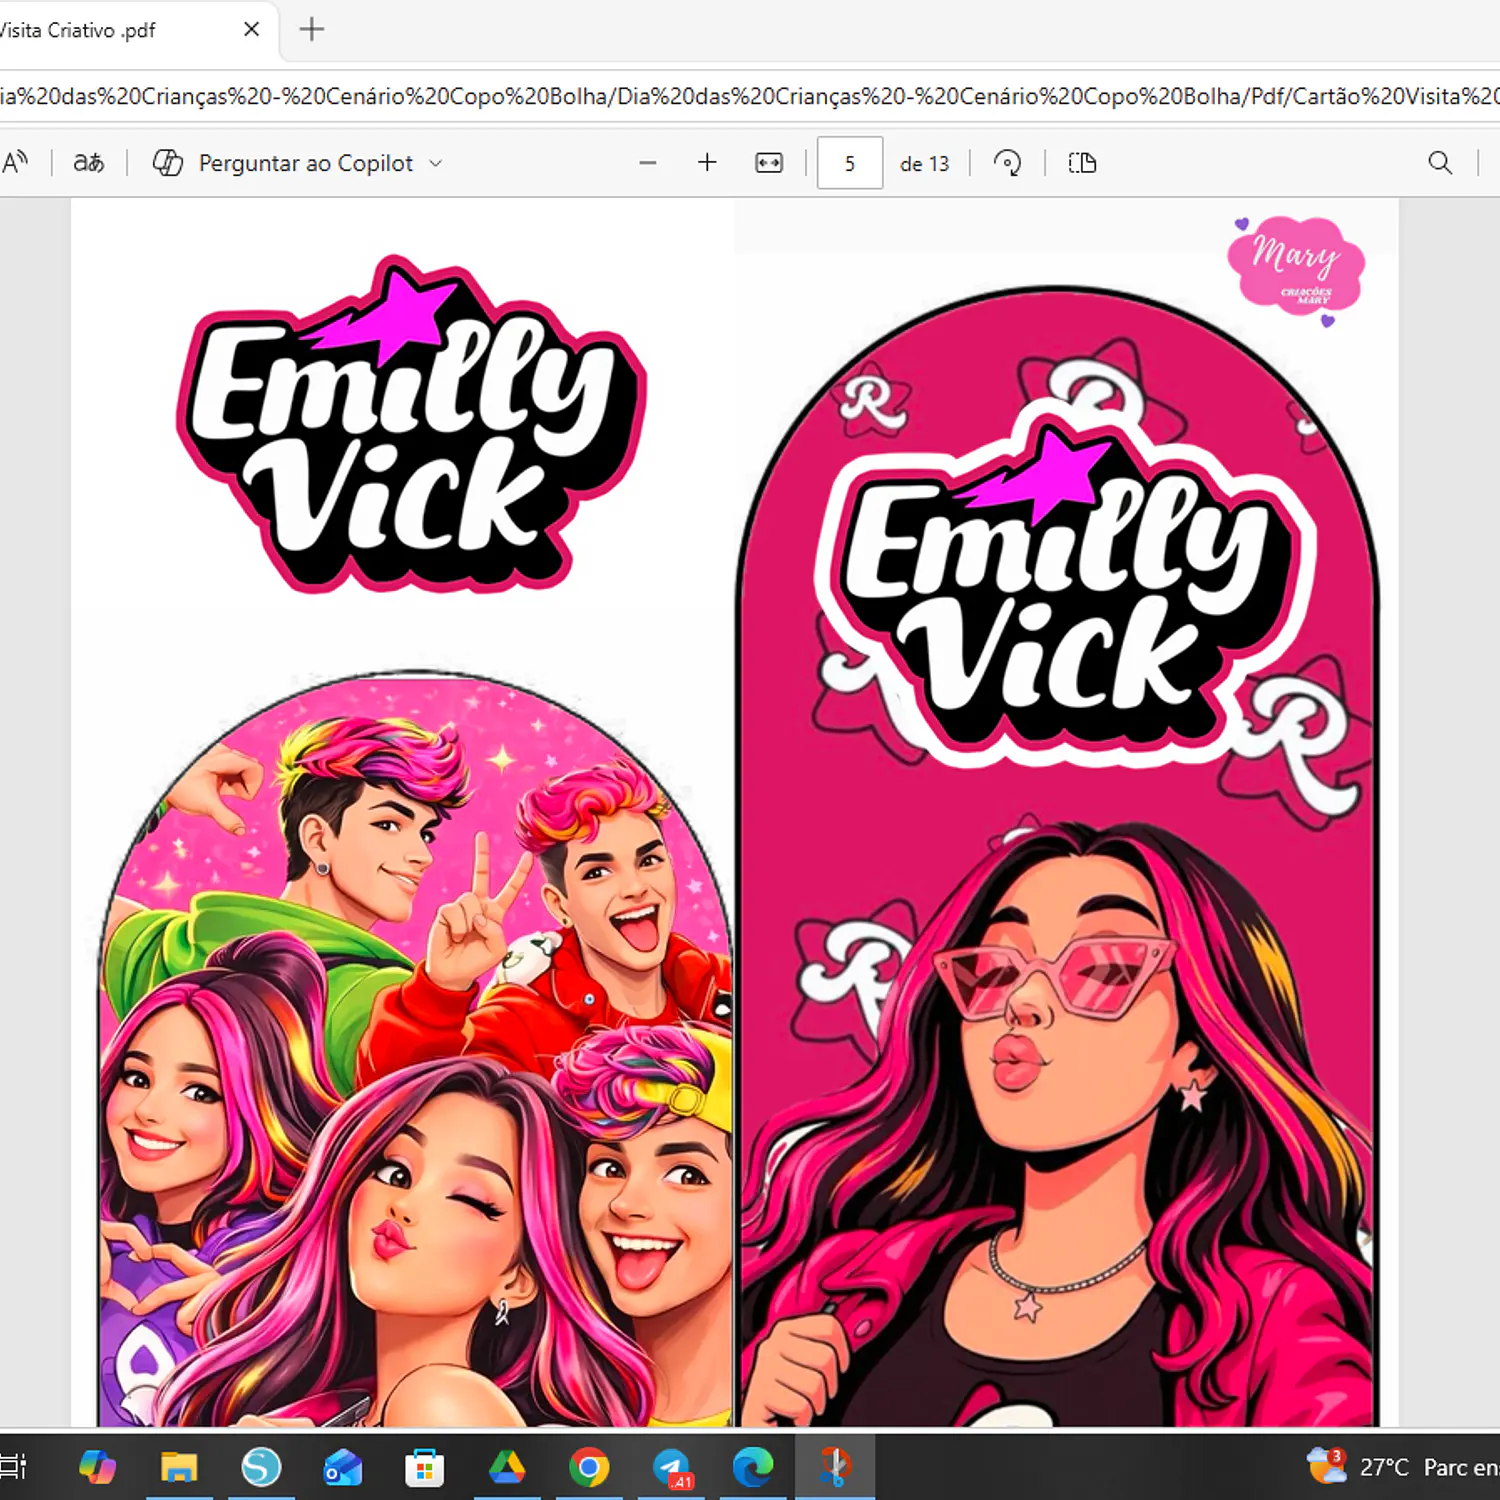Image resolution: width=1500 pixels, height=1500 pixels.
Task: Click the page number field showing 5
Action: [850, 163]
